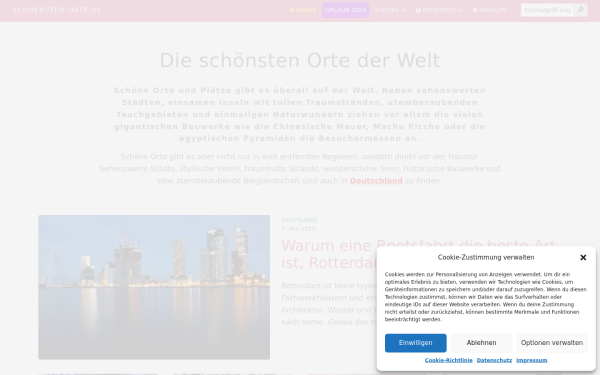Decline cookies with Ablehnen button

[481, 343]
